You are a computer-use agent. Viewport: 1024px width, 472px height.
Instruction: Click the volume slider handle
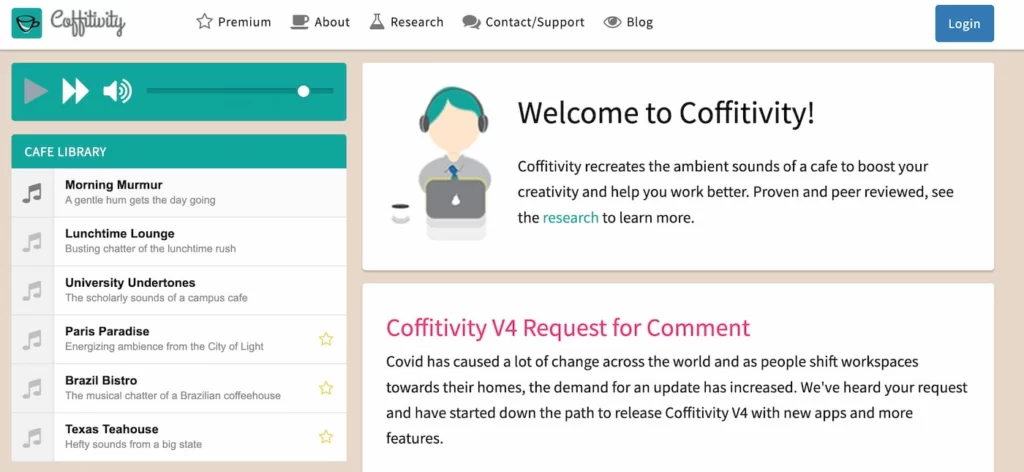[303, 91]
